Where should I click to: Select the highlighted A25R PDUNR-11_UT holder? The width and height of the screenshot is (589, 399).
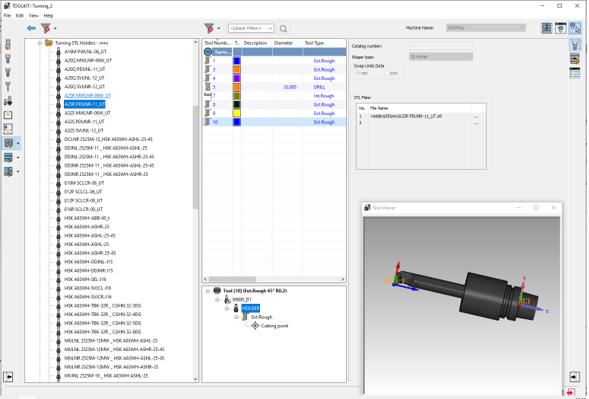coord(85,104)
